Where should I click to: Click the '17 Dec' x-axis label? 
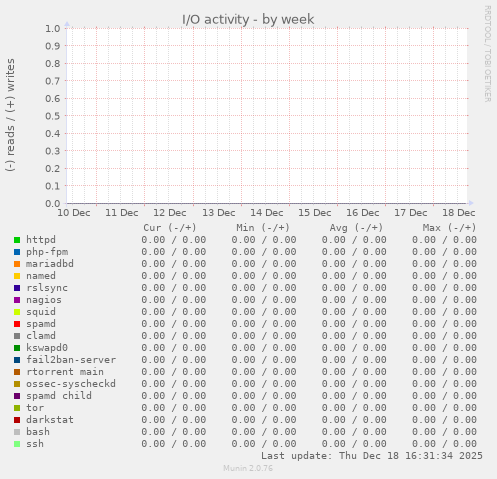411,213
